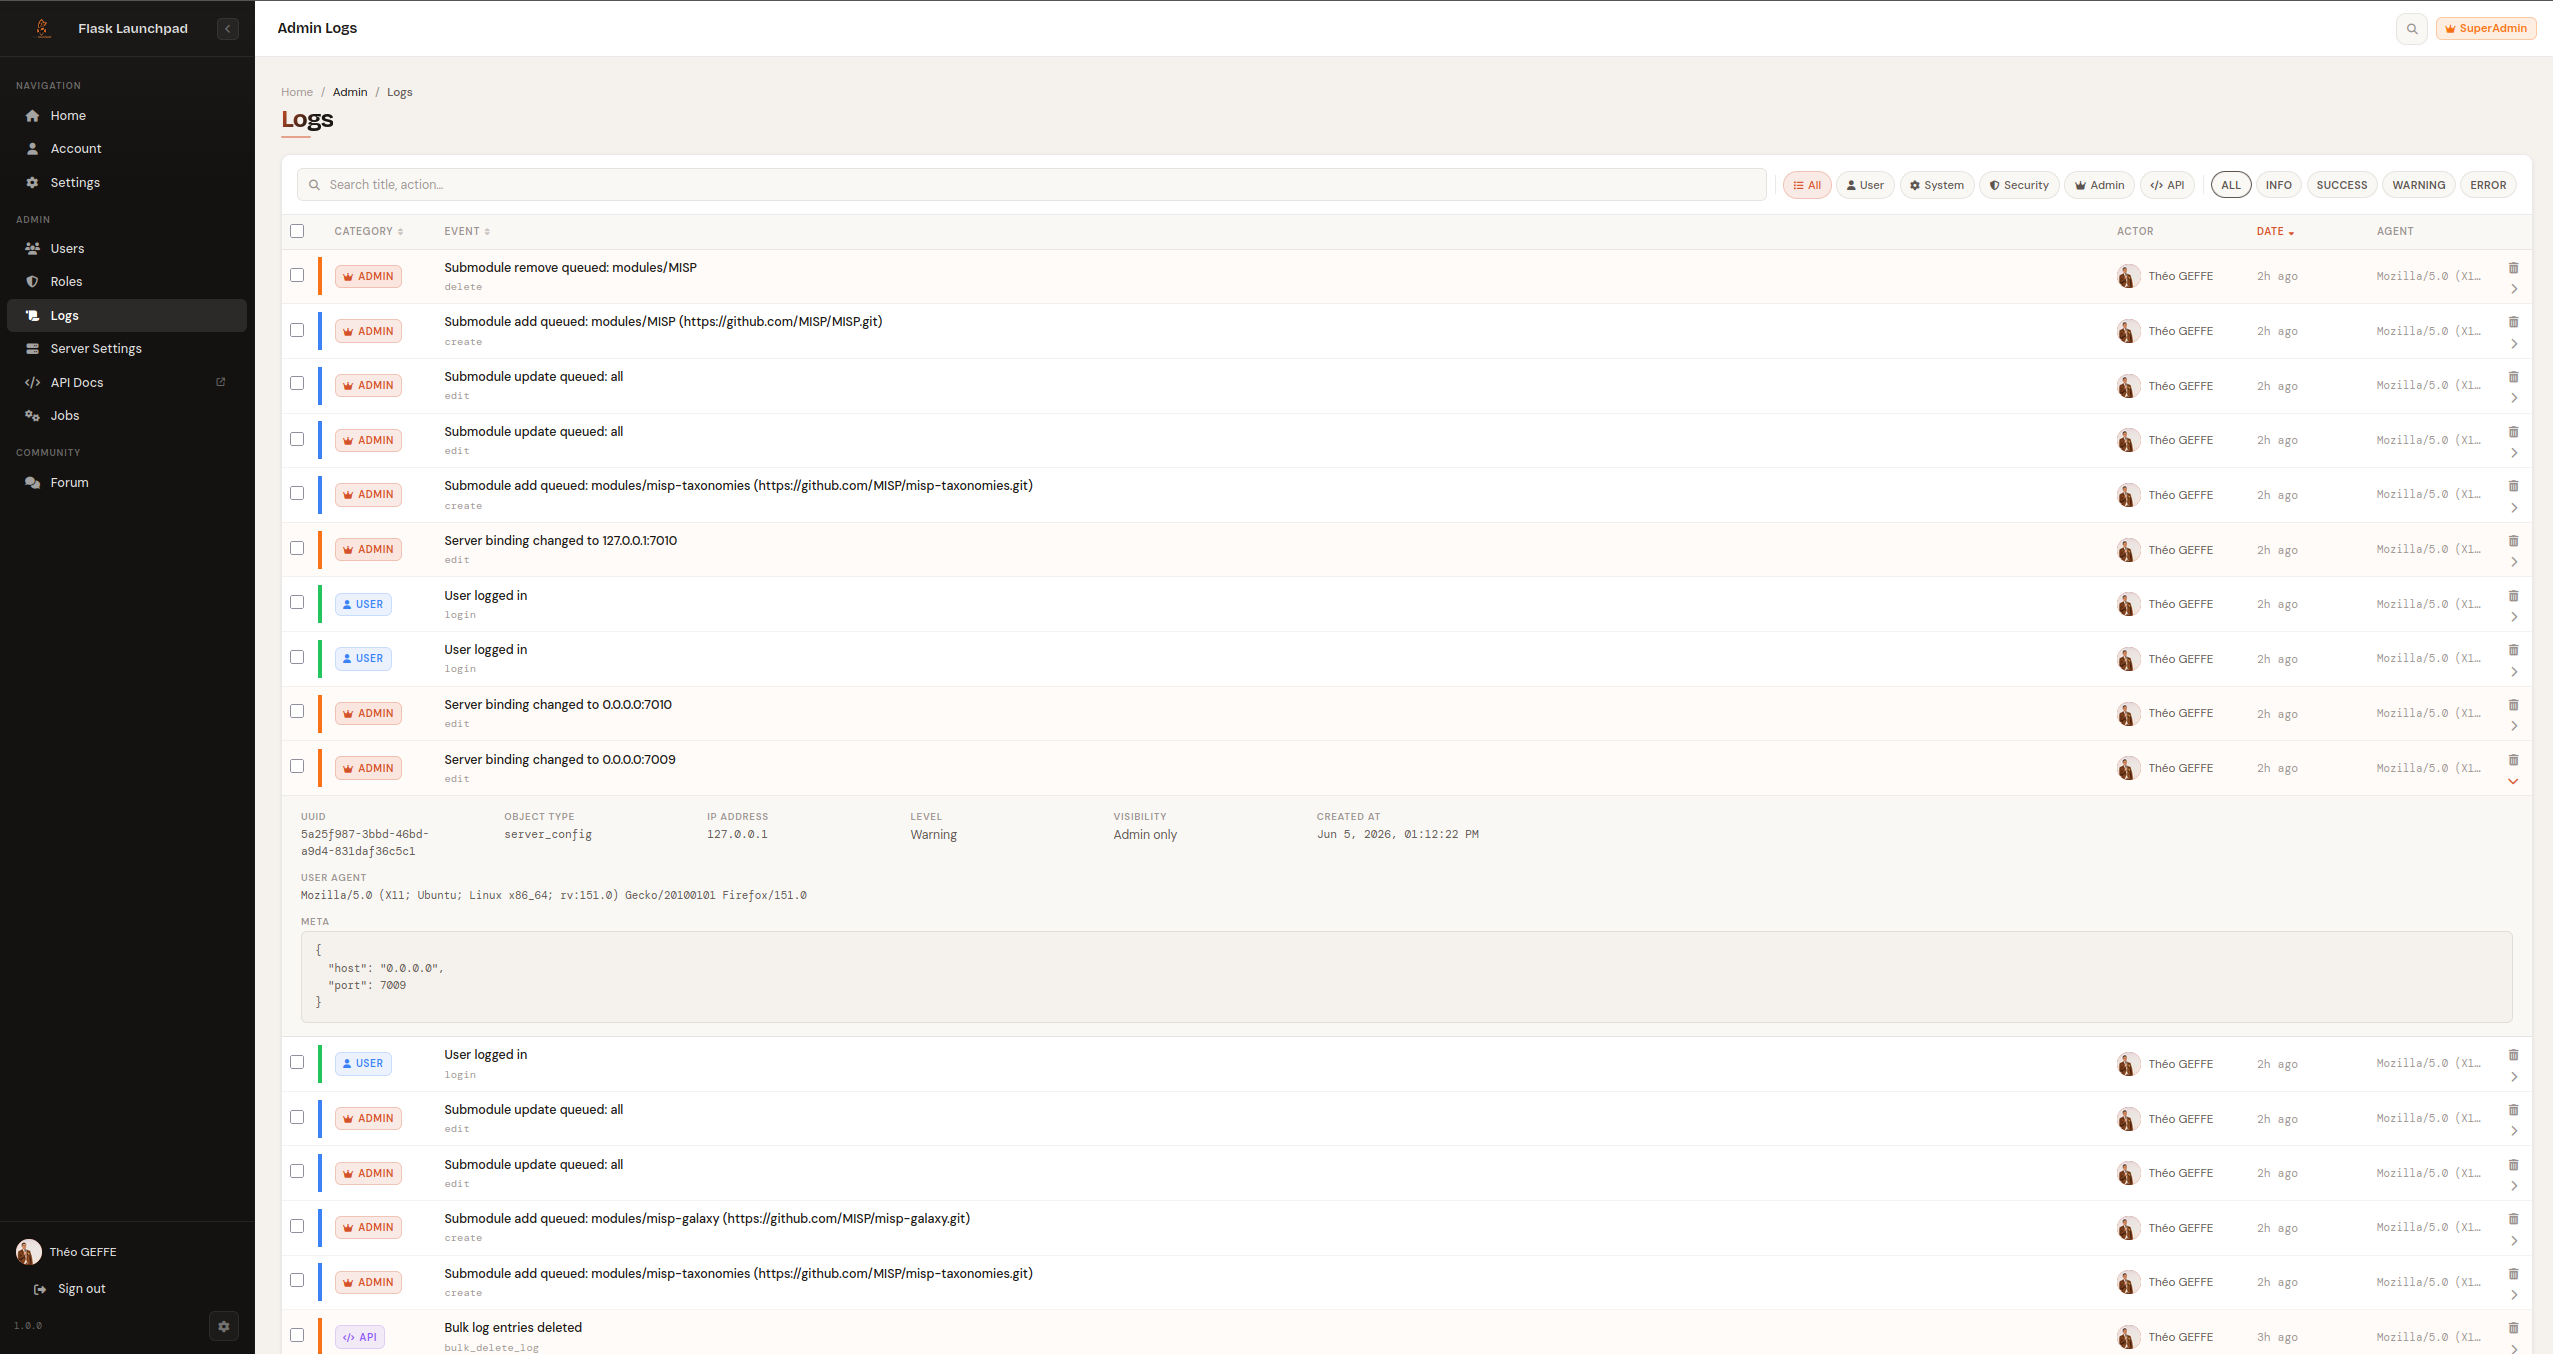Delete the 'Server binding changed to 127.0.0.1:7010' log
The width and height of the screenshot is (2553, 1354).
pos(2513,541)
